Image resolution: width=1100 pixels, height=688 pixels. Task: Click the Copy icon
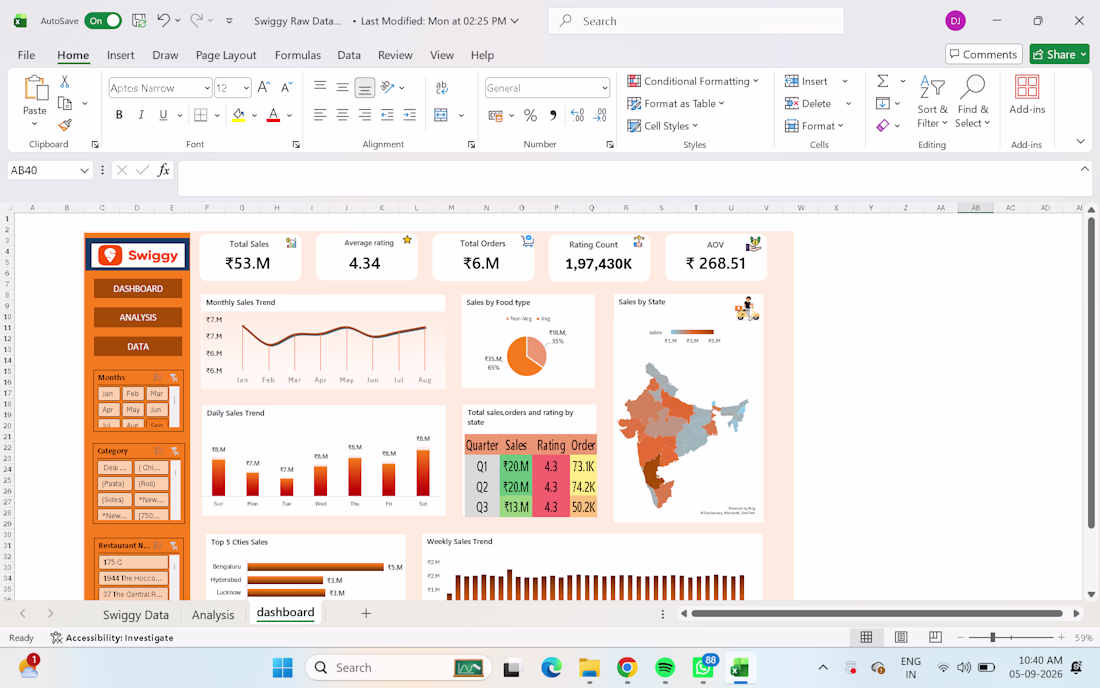pos(65,103)
